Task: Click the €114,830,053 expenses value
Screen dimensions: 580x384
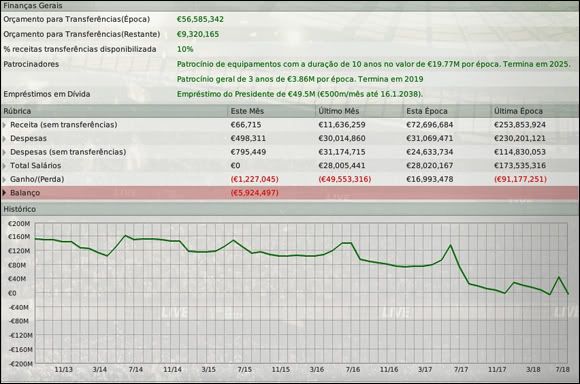Action: click(x=520, y=152)
